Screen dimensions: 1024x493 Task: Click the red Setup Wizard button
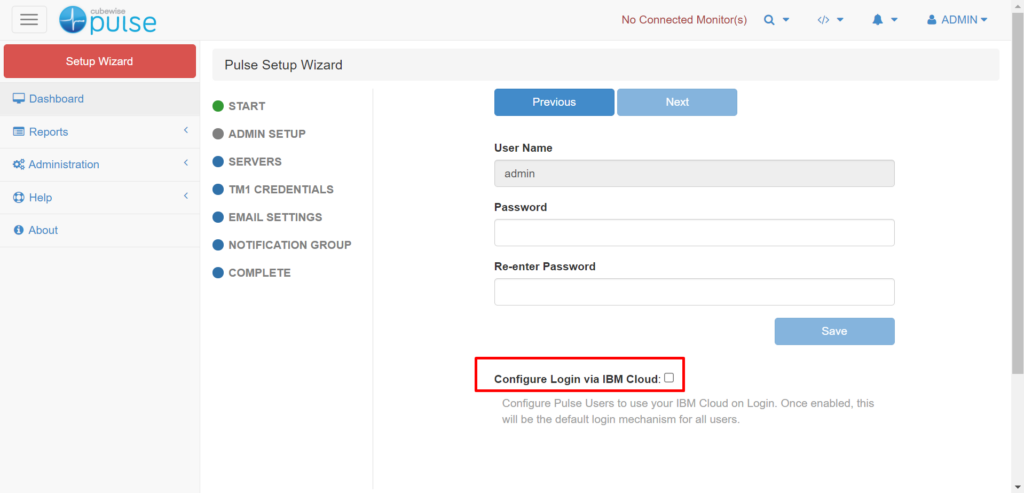(x=99, y=61)
